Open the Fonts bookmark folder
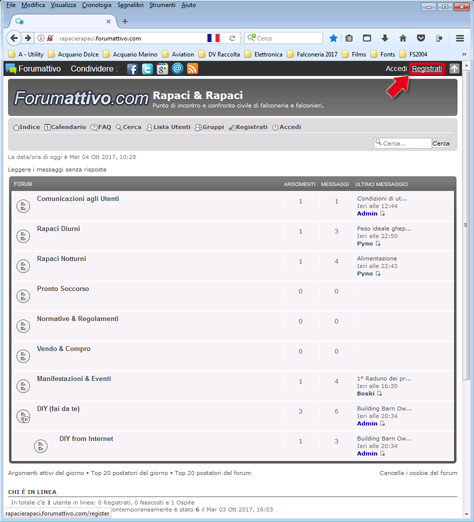 [383, 54]
